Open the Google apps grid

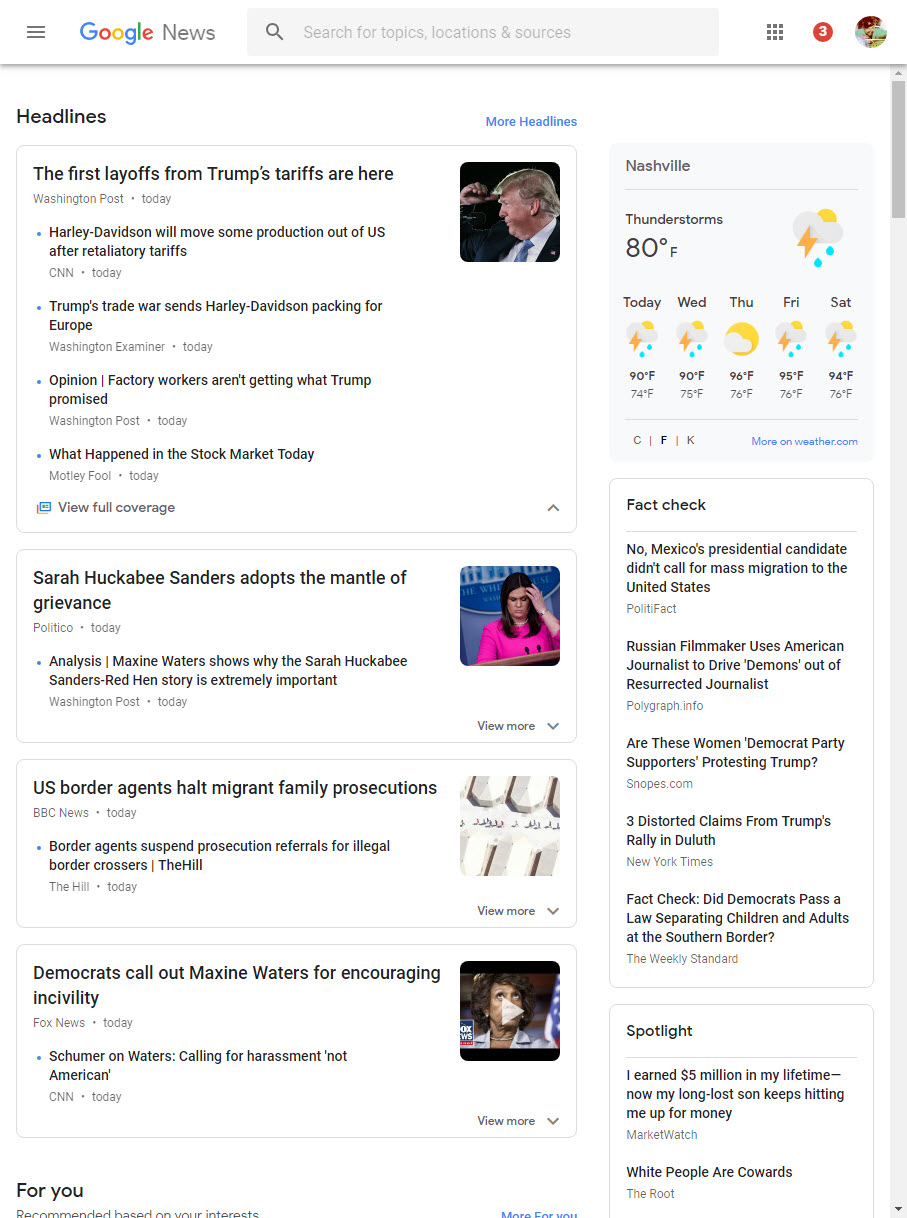[775, 32]
